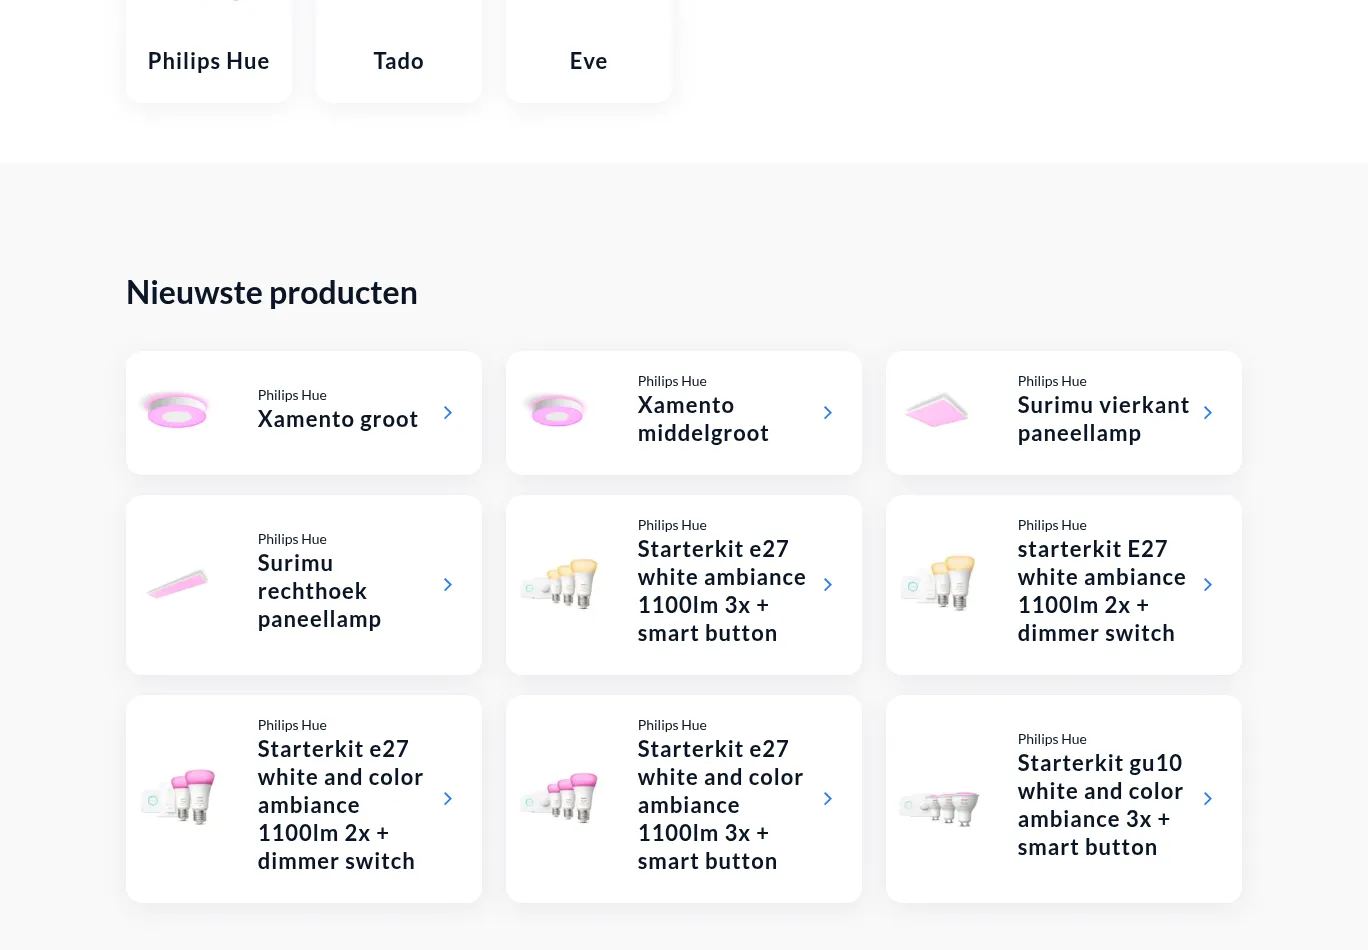Click the chevron on starterkit E27 2x dimmer card
1368x950 pixels.
(x=1208, y=585)
